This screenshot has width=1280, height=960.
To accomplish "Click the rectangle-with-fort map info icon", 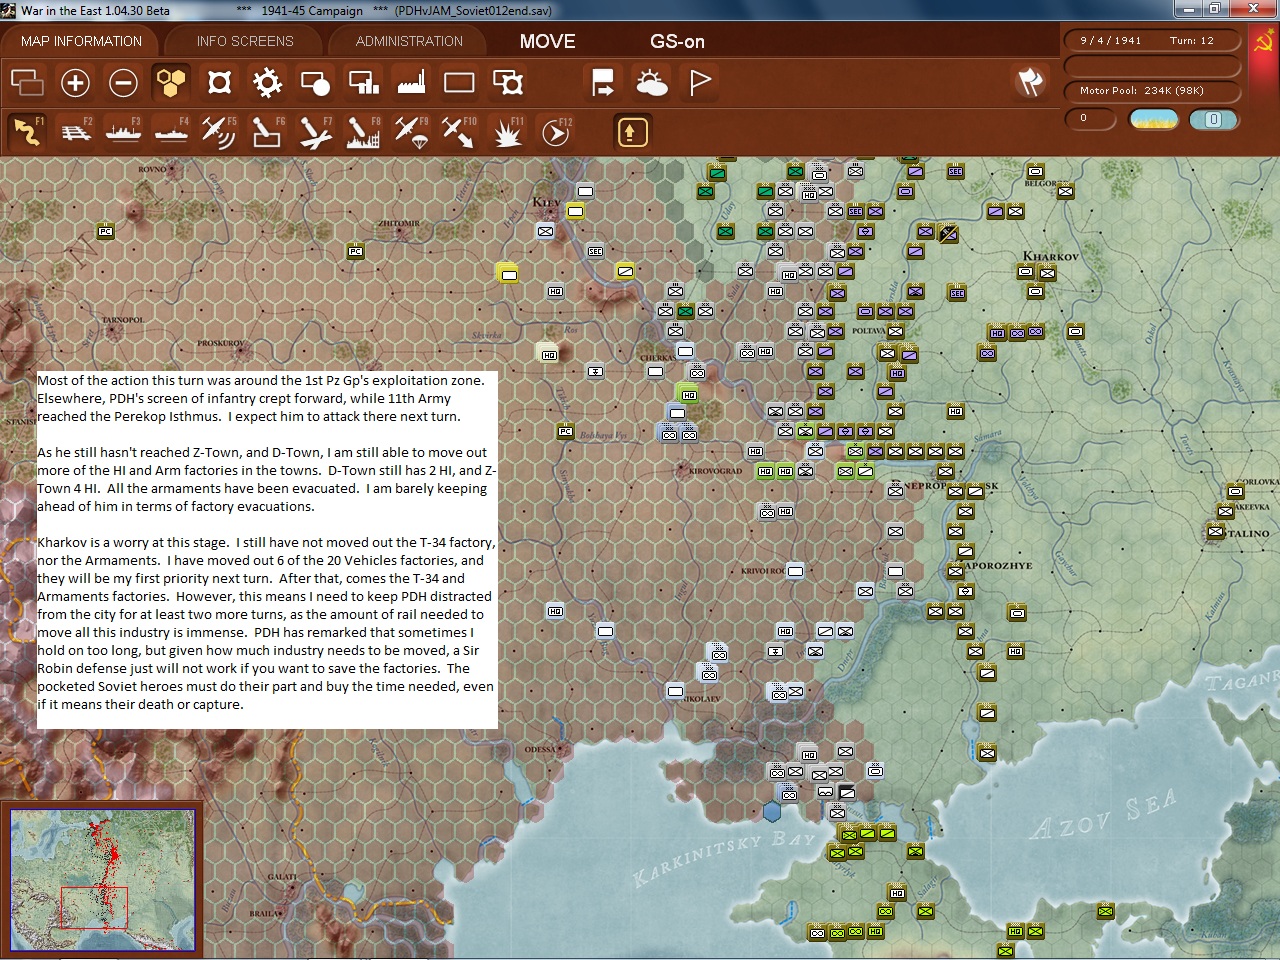I will click(508, 82).
